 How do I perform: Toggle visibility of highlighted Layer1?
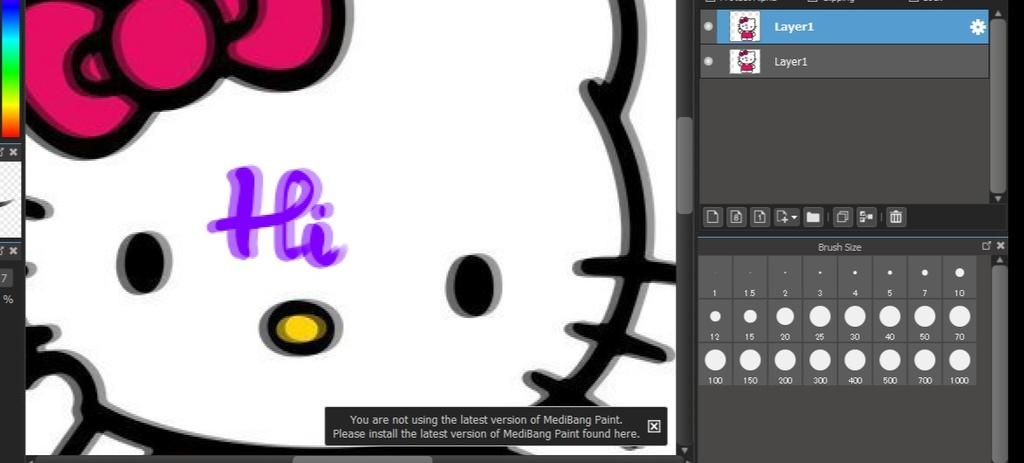pyautogui.click(x=709, y=27)
